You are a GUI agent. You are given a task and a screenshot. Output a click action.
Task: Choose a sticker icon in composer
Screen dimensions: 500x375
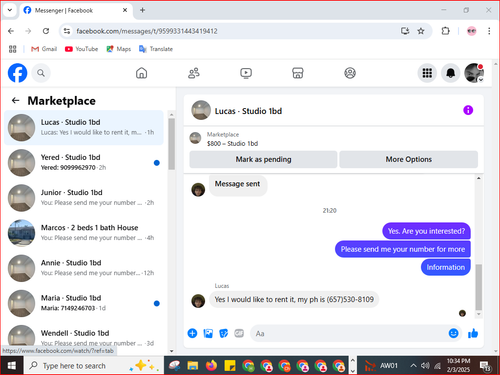224,333
